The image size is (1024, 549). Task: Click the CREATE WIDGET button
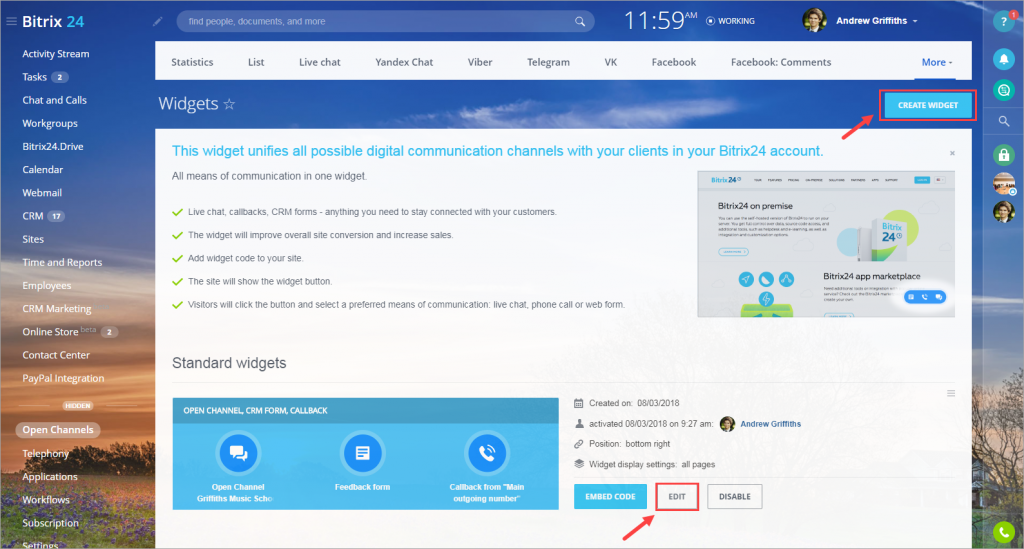pyautogui.click(x=927, y=105)
